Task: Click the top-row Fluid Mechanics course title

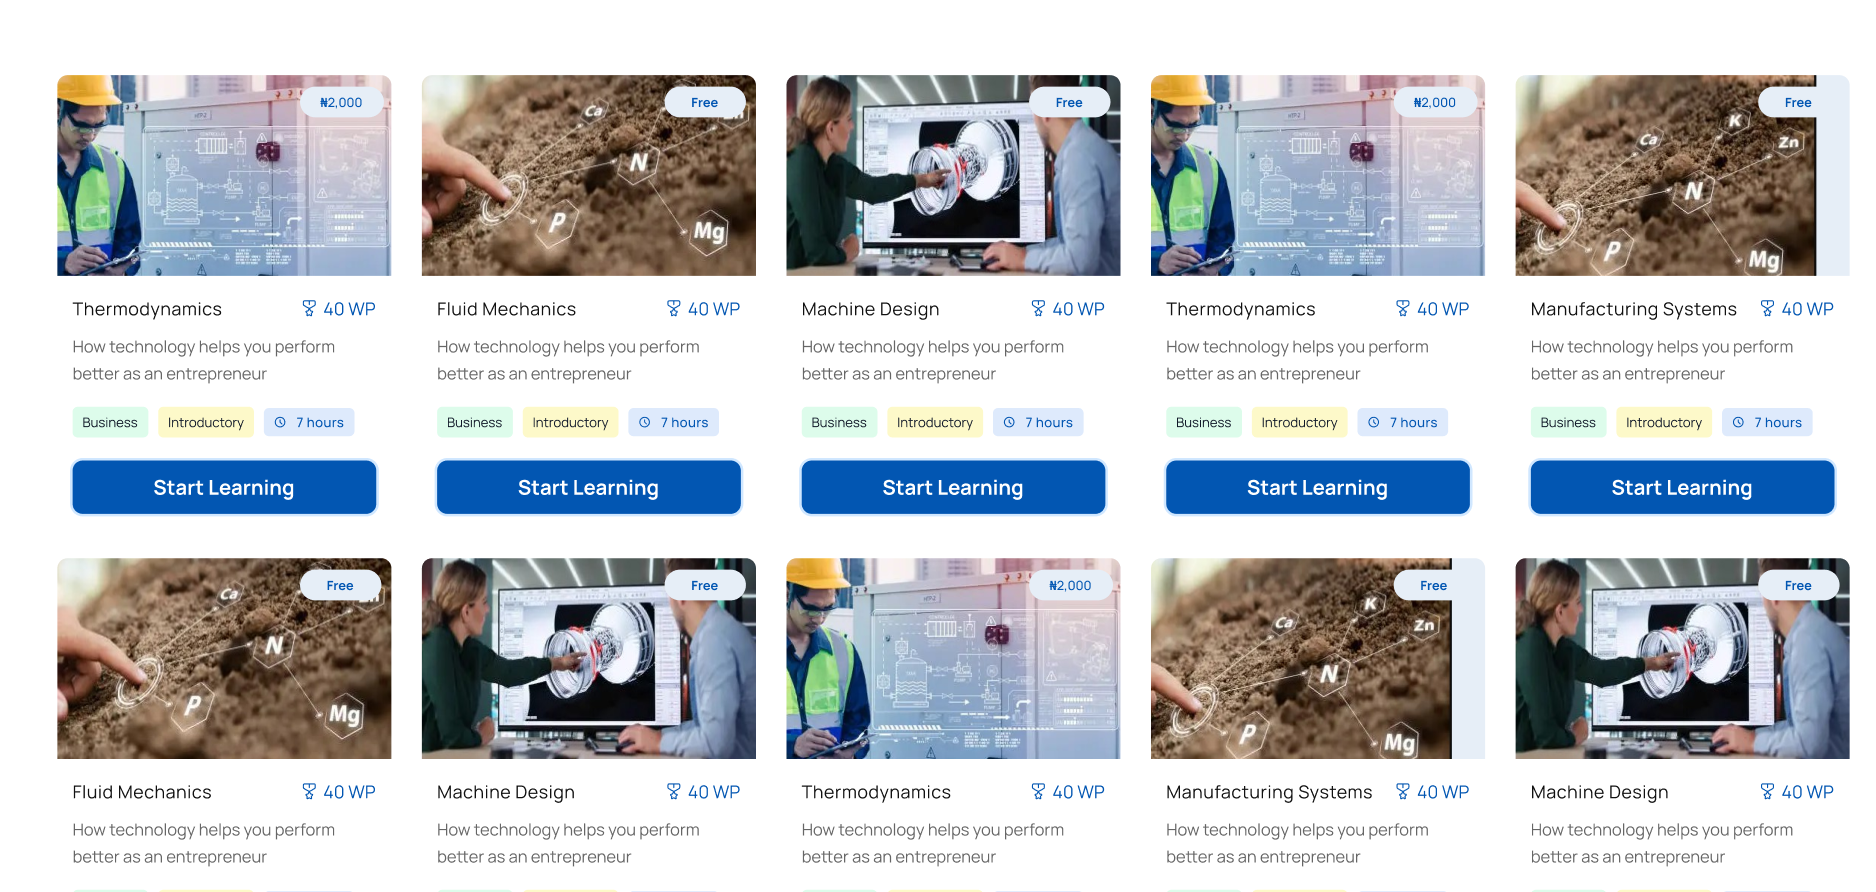Action: 507,309
